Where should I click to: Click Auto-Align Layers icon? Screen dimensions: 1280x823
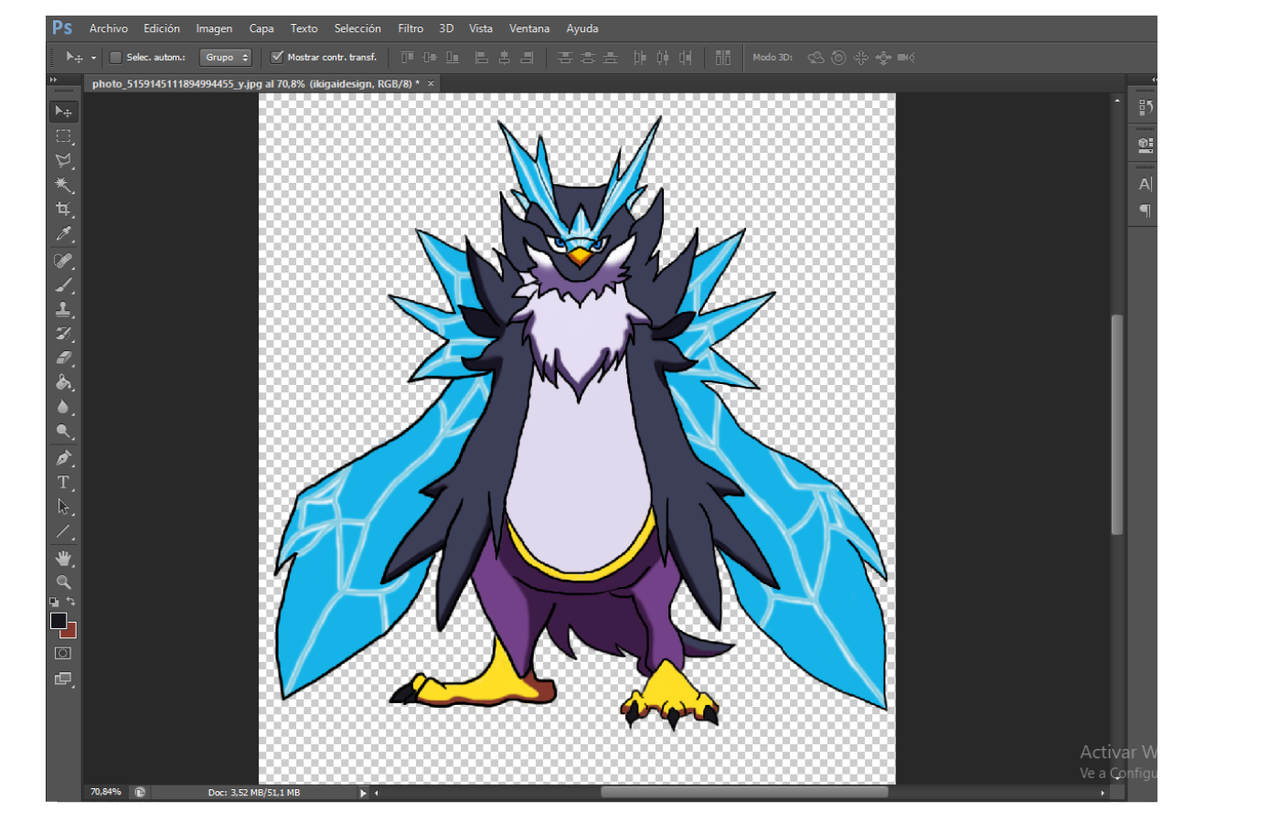point(723,58)
